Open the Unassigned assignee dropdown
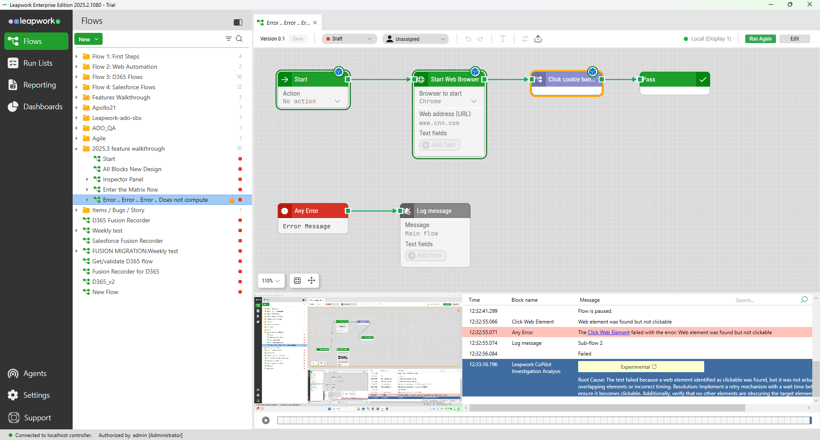Image resolution: width=820 pixels, height=440 pixels. point(416,39)
